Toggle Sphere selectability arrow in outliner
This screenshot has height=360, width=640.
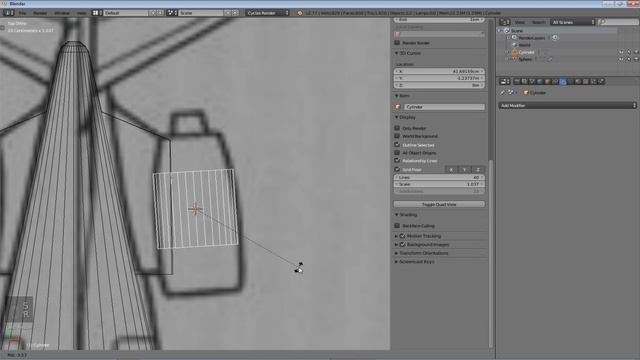tap(629, 59)
